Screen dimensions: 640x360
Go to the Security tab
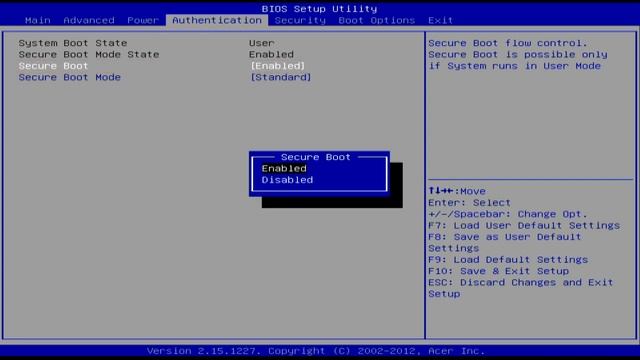pos(300,20)
